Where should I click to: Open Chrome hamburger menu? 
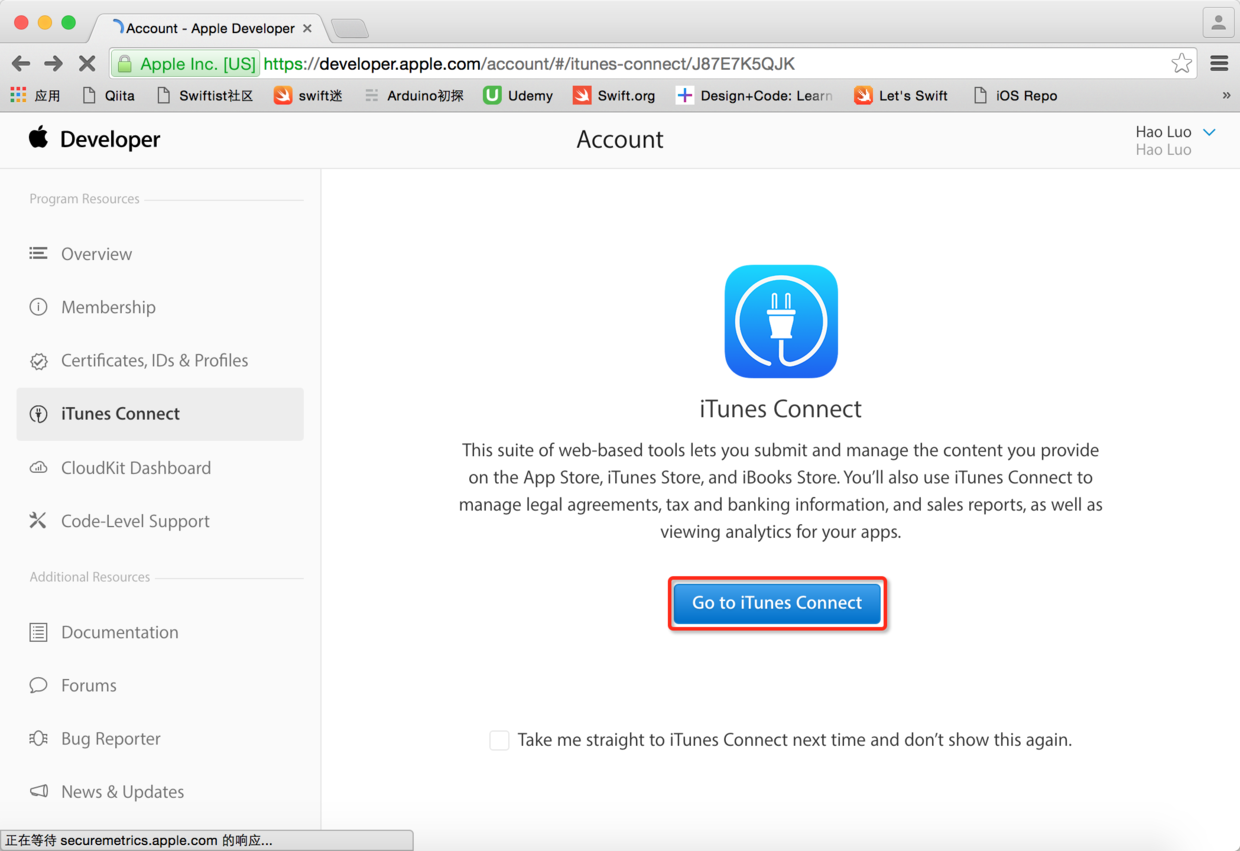click(x=1219, y=63)
